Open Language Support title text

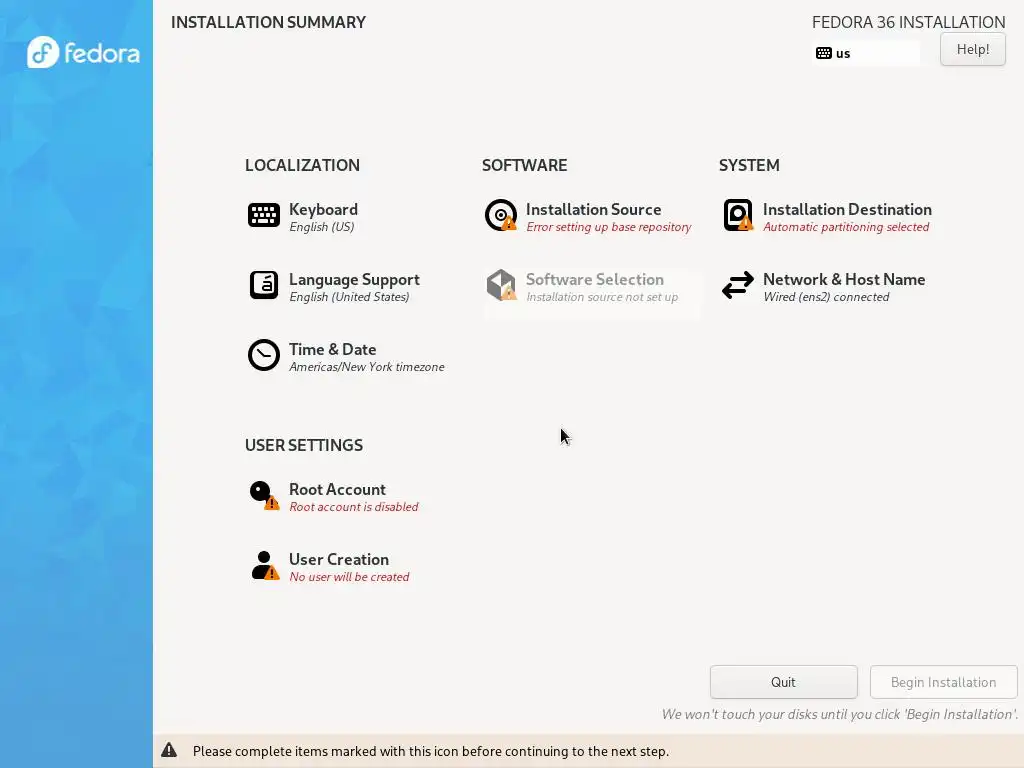(354, 280)
